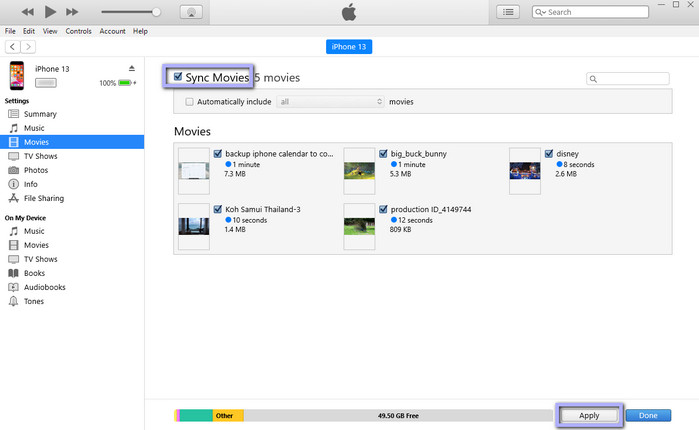Click the movies search field
The image size is (699, 430).
(x=628, y=79)
